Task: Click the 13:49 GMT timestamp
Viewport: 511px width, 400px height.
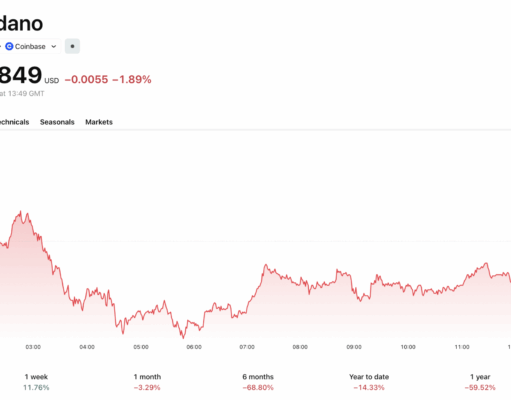Action: click(26, 94)
